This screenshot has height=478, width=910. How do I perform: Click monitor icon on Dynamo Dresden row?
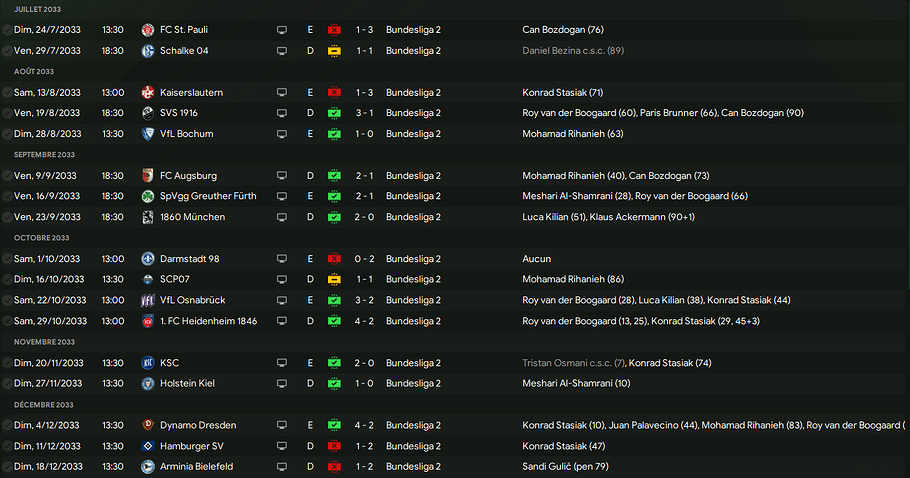pyautogui.click(x=282, y=425)
